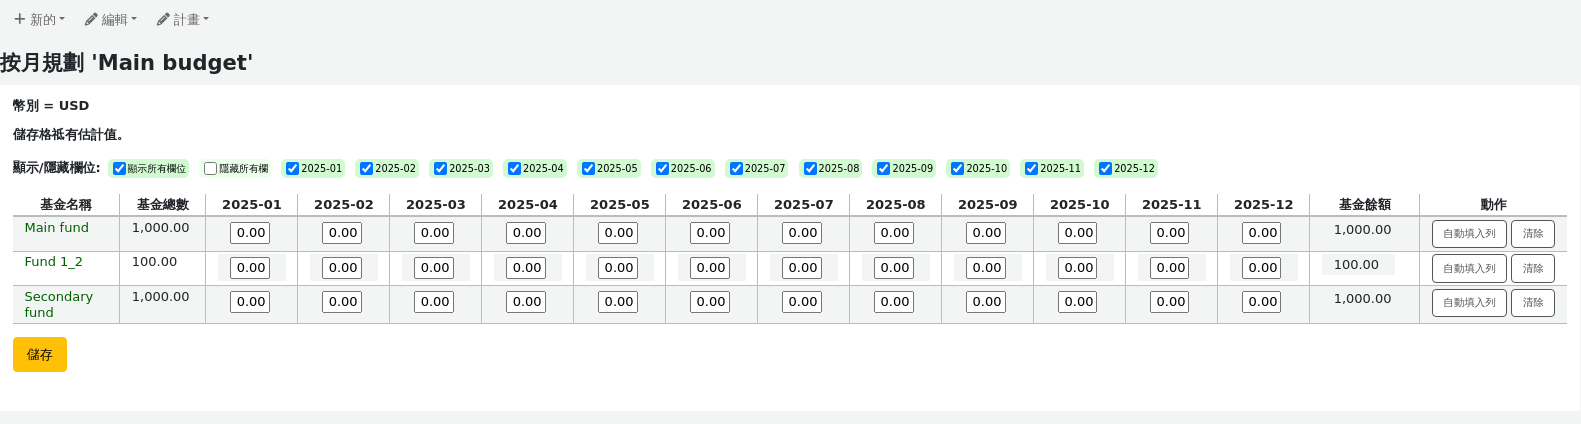Open the Secondary fund link
This screenshot has height=424, width=1581.
[x=59, y=304]
